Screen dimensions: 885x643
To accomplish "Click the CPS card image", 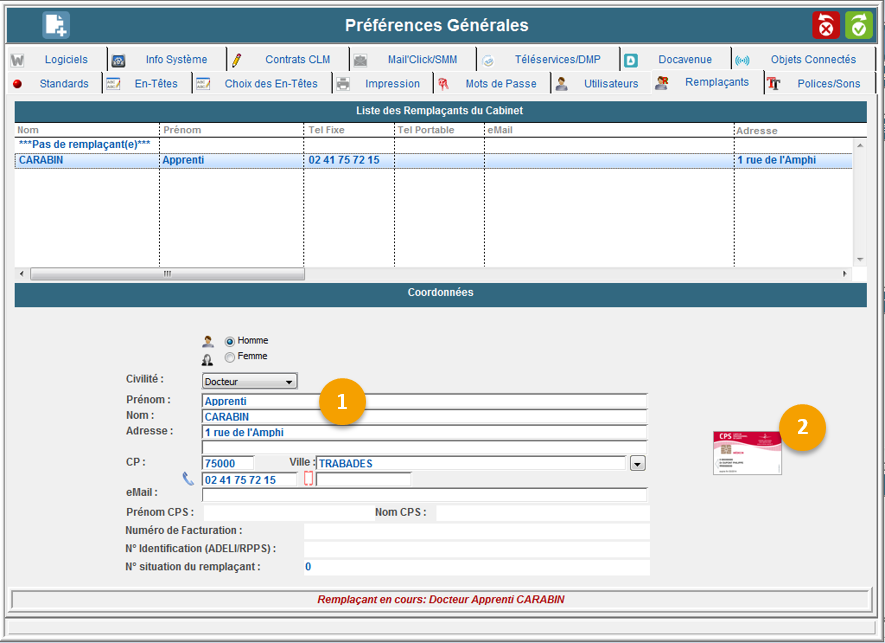I will point(746,453).
